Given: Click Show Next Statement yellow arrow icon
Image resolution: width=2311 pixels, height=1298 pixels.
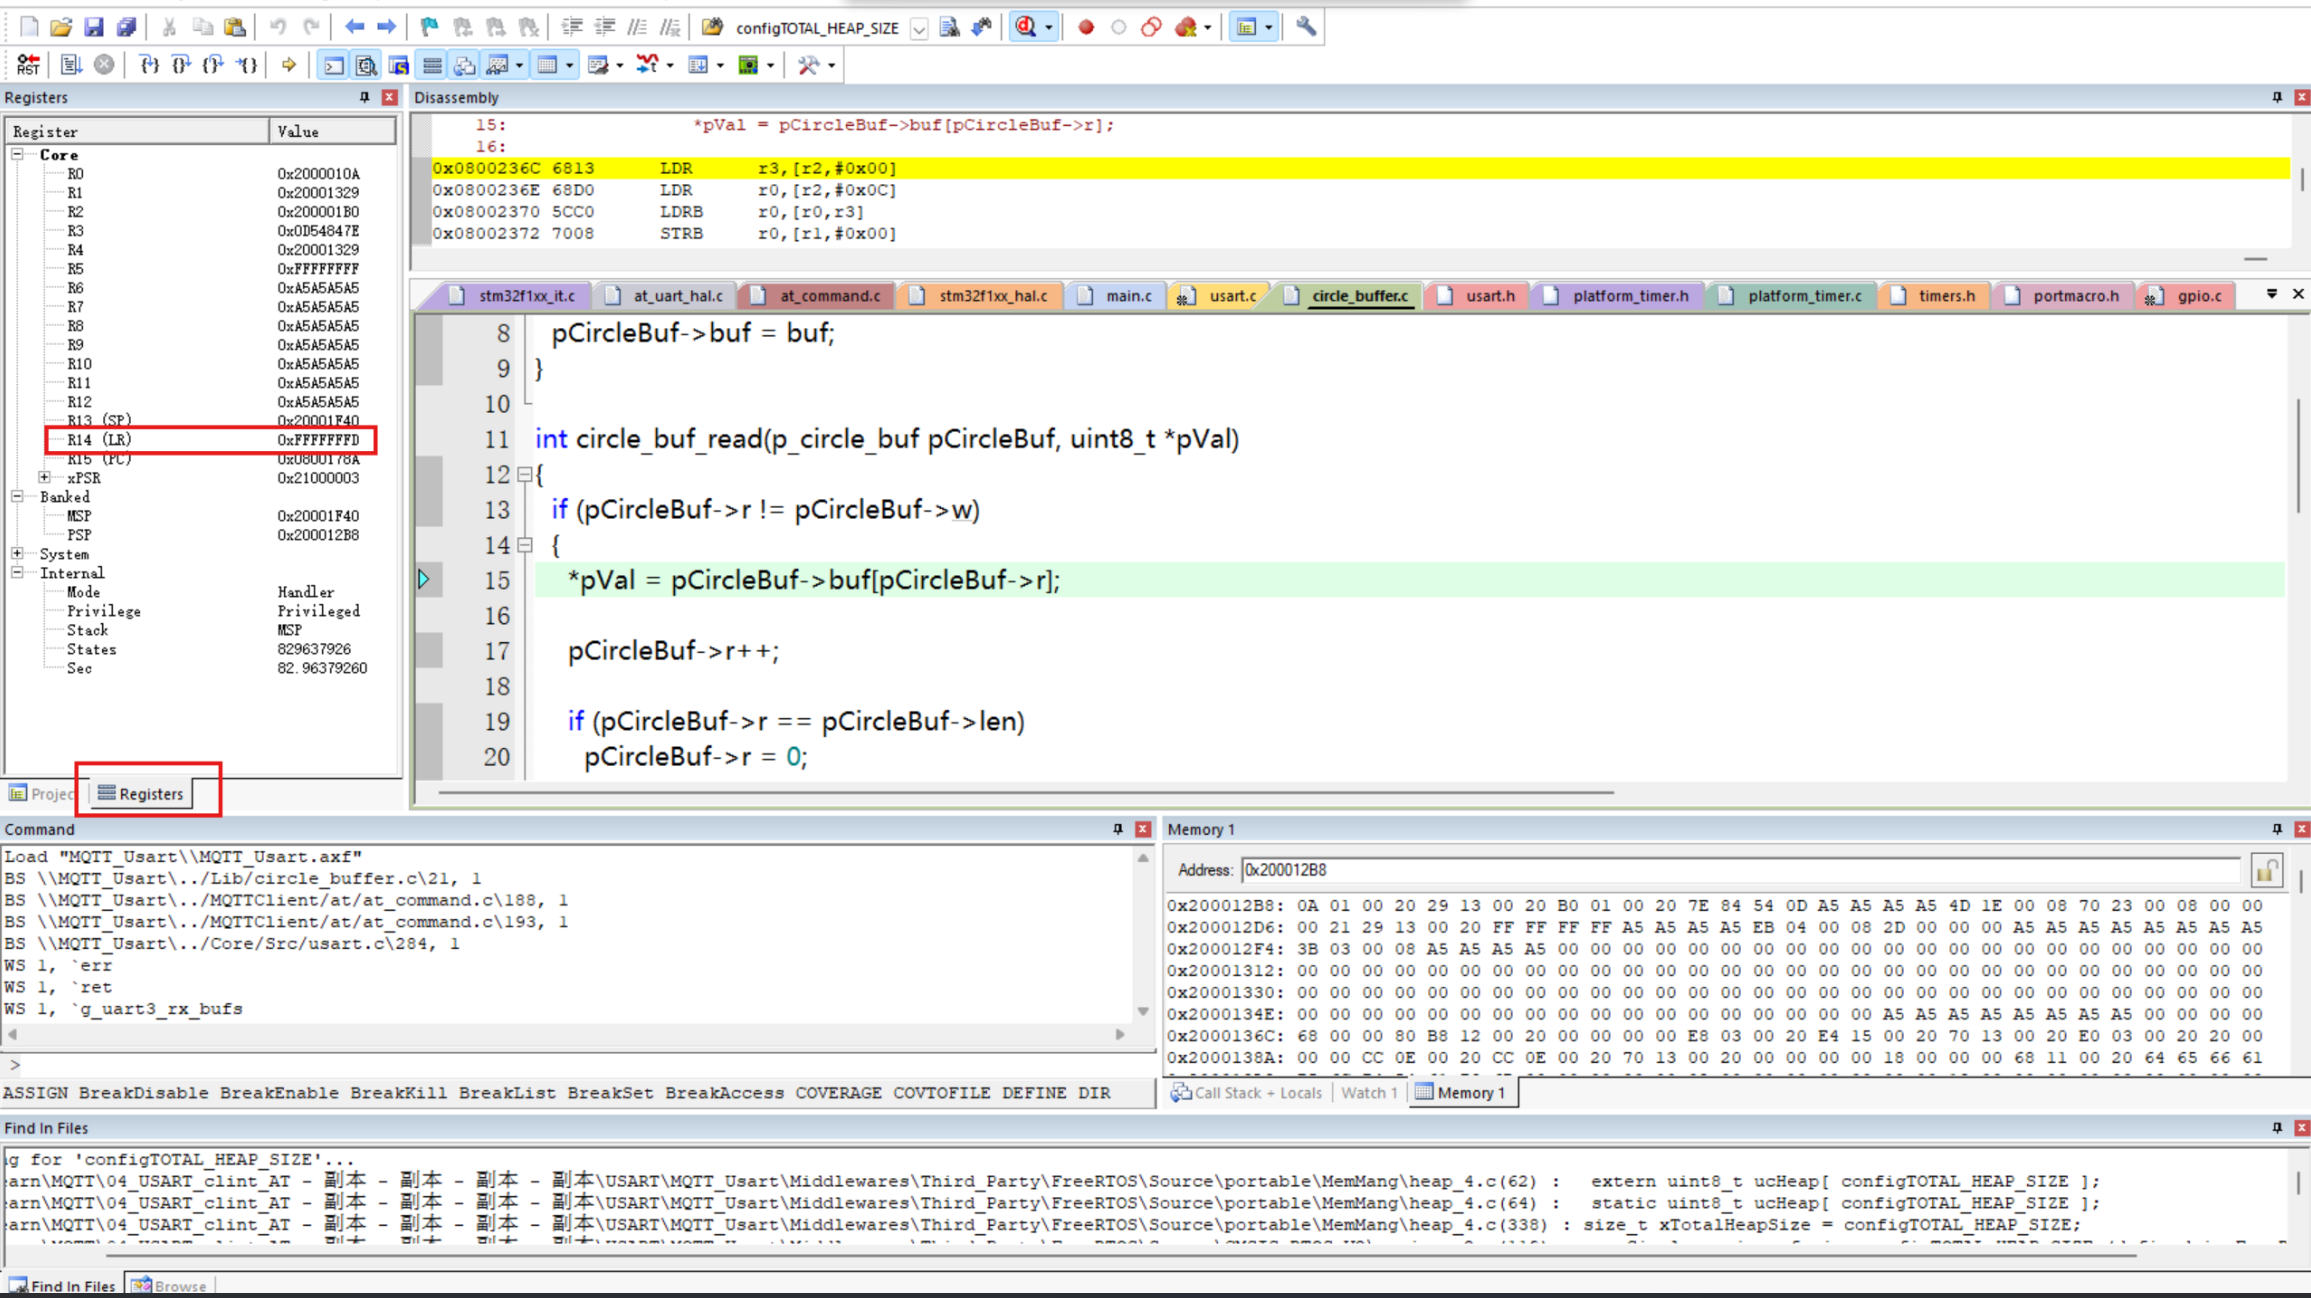Looking at the screenshot, I should (289, 65).
